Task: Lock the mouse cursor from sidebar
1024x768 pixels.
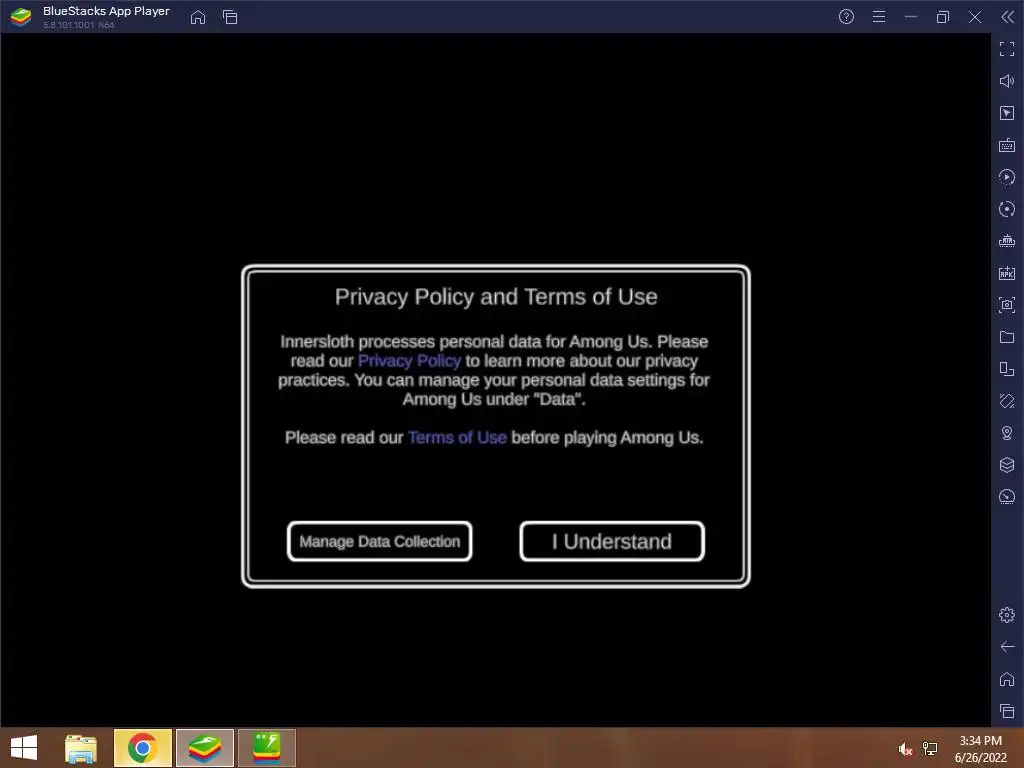Action: pyautogui.click(x=1007, y=113)
